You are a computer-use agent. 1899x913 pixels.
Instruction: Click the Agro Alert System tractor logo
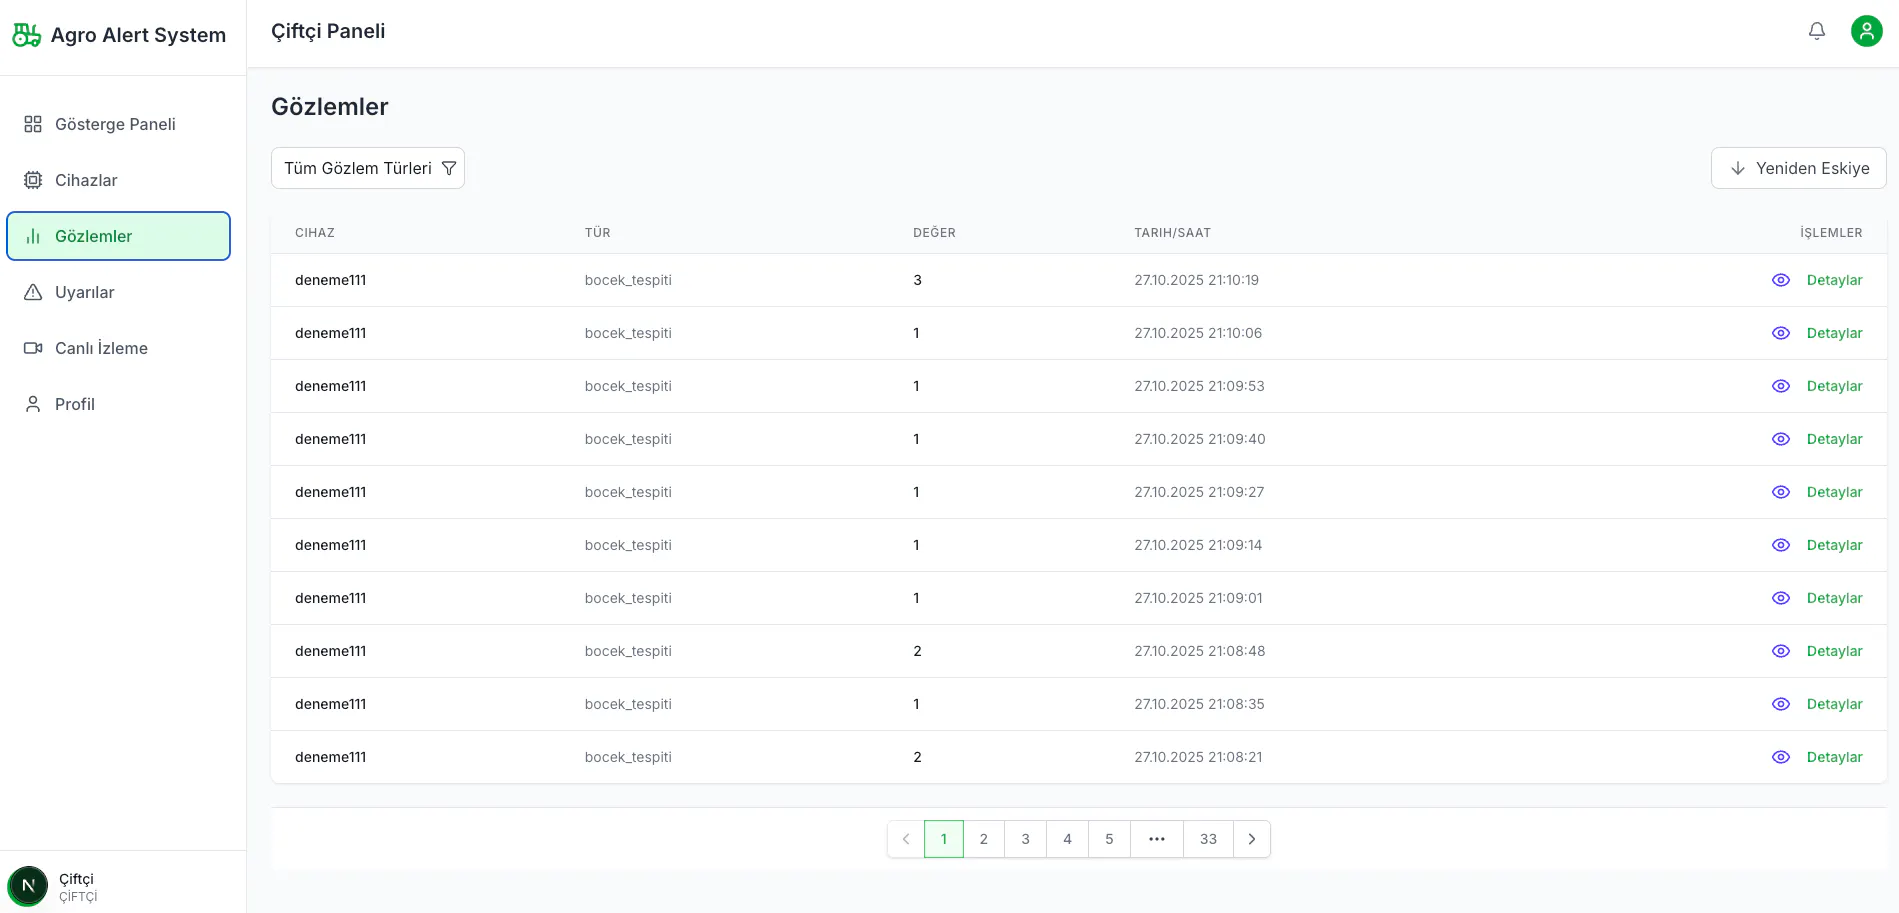tap(26, 35)
